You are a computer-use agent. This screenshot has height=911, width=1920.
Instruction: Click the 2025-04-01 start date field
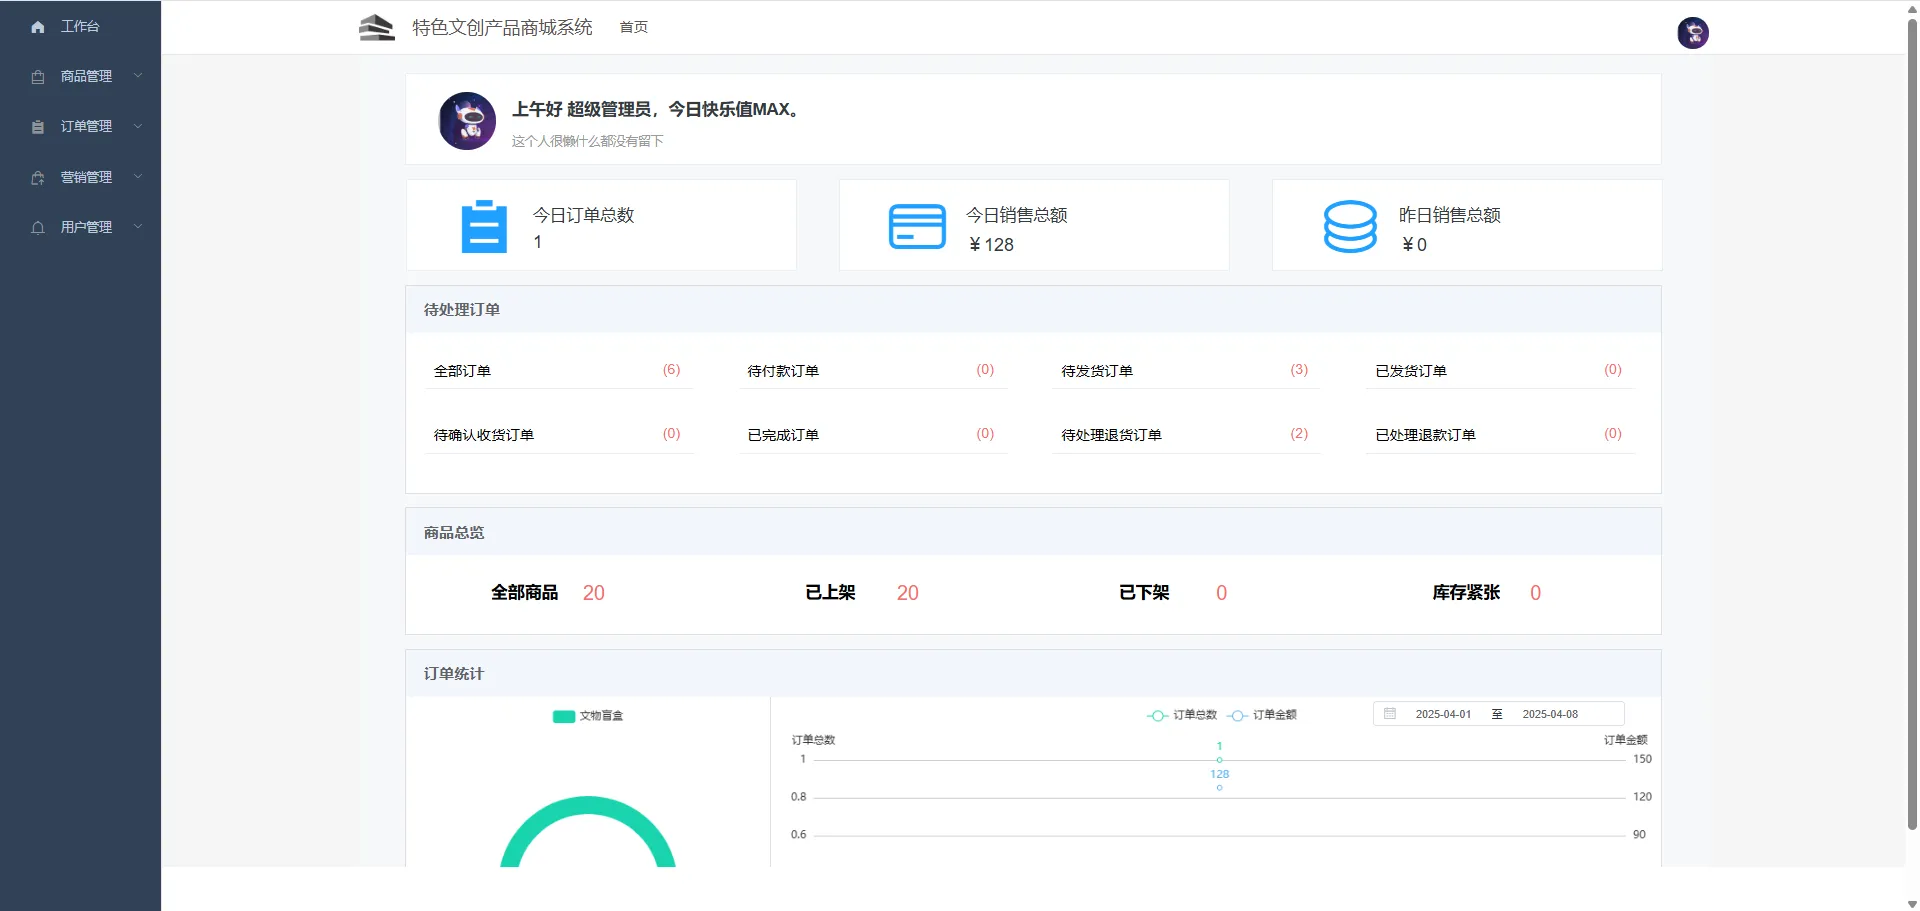[1443, 714]
